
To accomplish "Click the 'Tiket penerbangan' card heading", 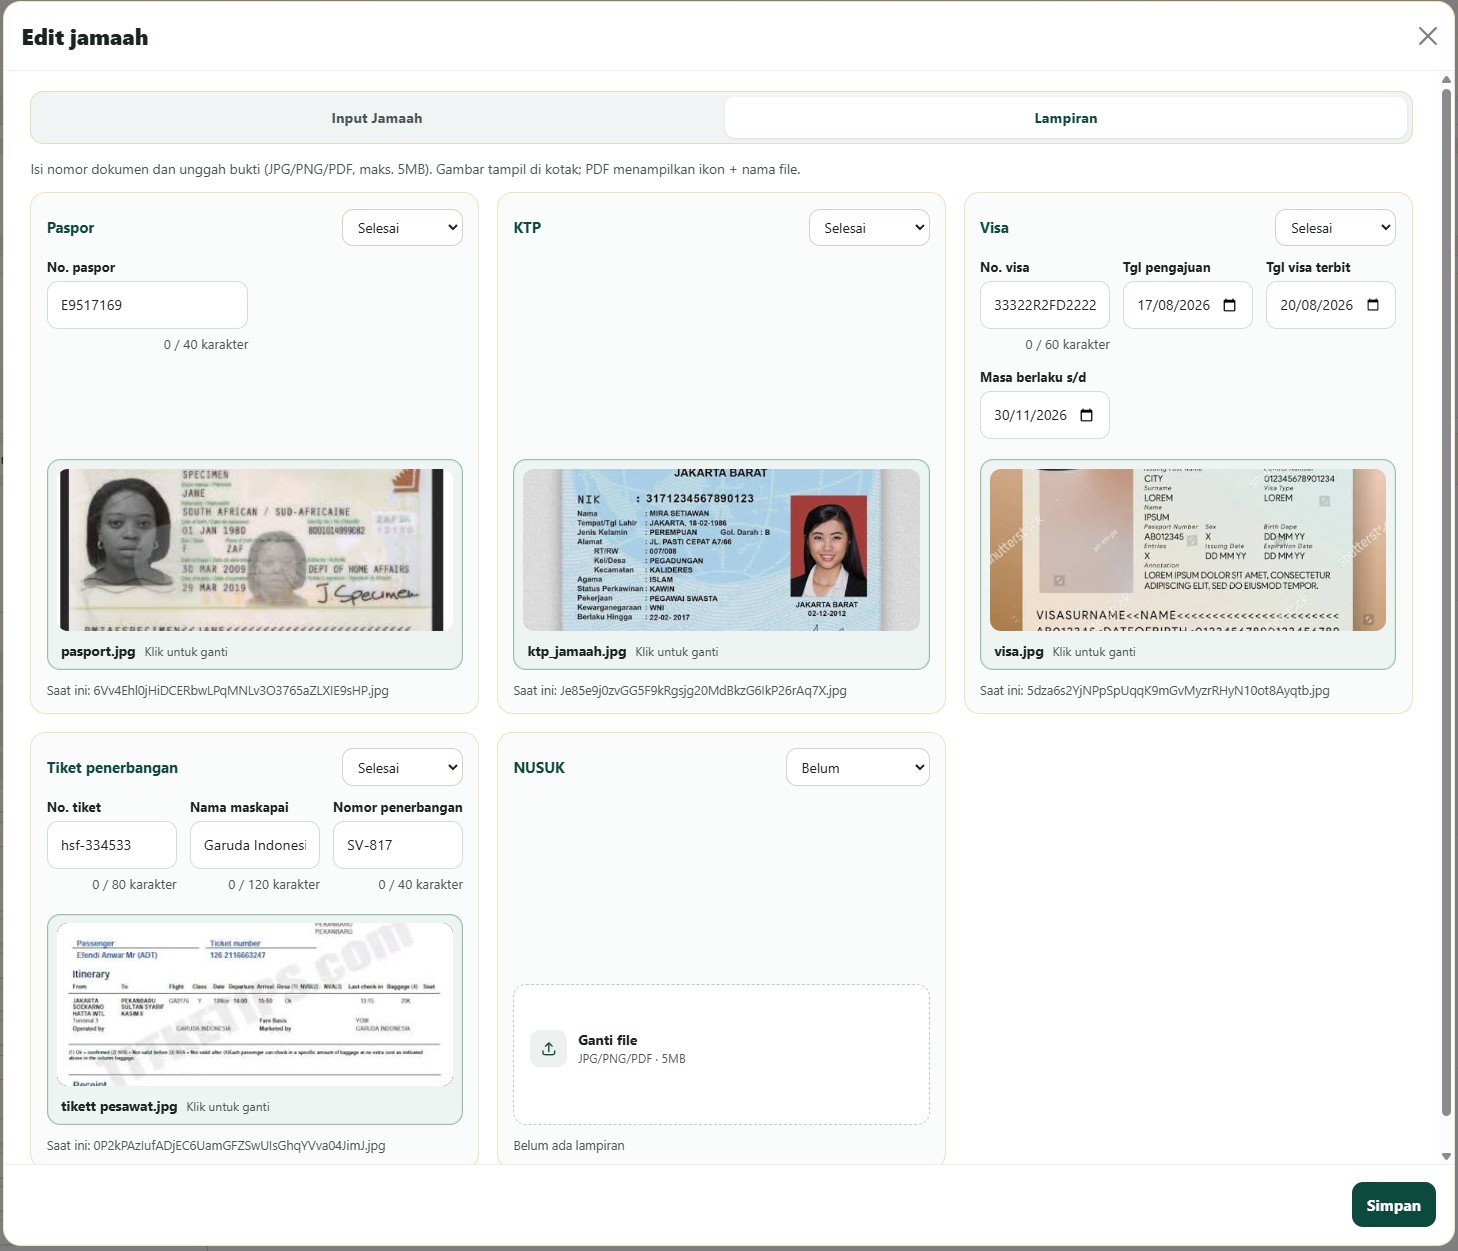I will pos(112,768).
